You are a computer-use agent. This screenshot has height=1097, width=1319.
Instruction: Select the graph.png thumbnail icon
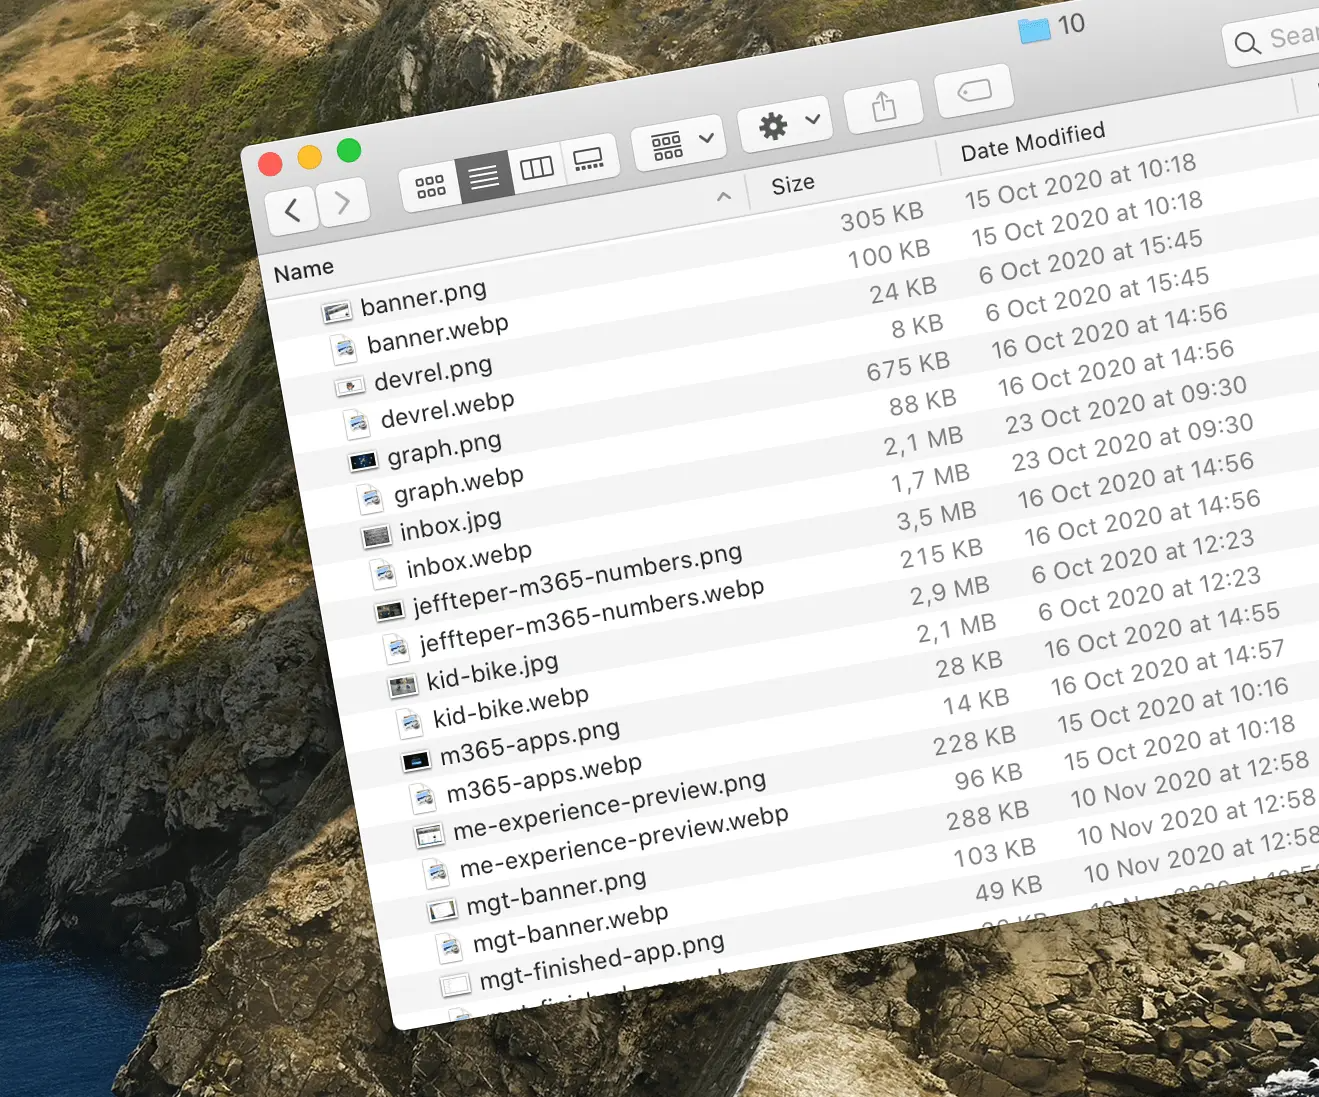pyautogui.click(x=362, y=461)
